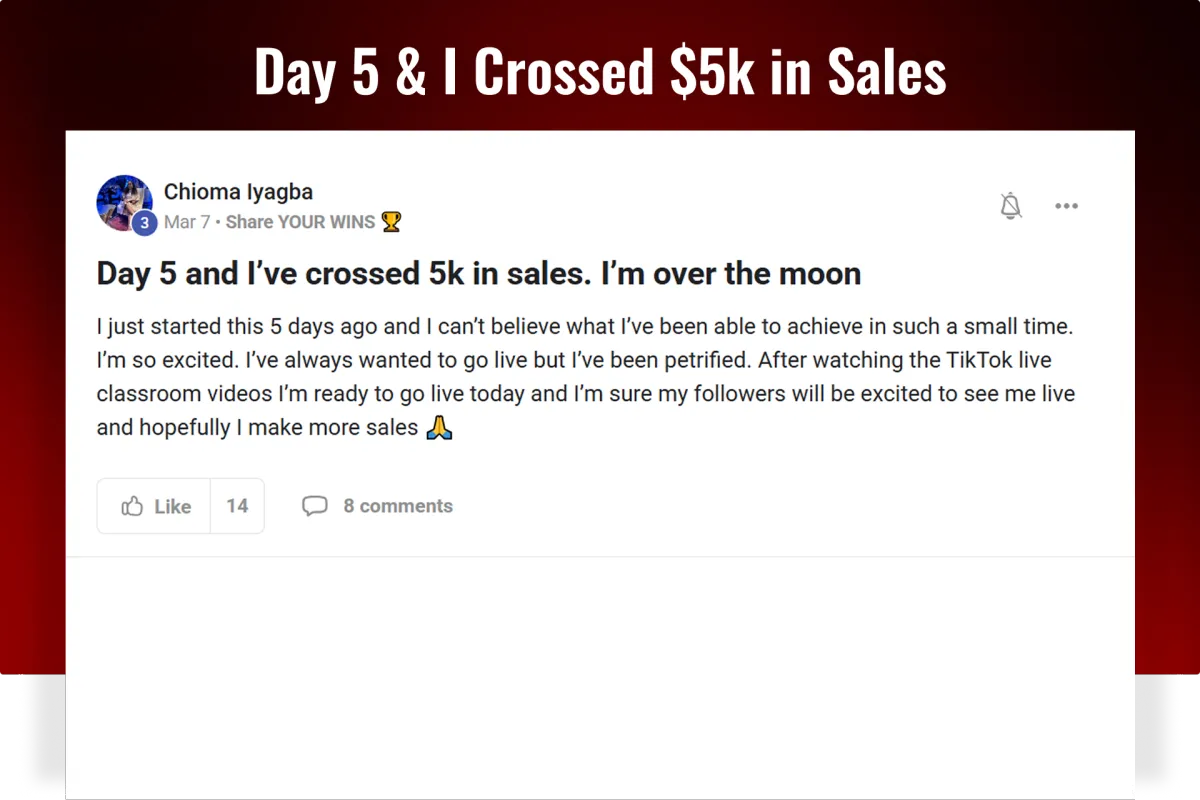This screenshot has height=800, width=1200.
Task: Click the post body paragraph text
Action: click(x=586, y=377)
